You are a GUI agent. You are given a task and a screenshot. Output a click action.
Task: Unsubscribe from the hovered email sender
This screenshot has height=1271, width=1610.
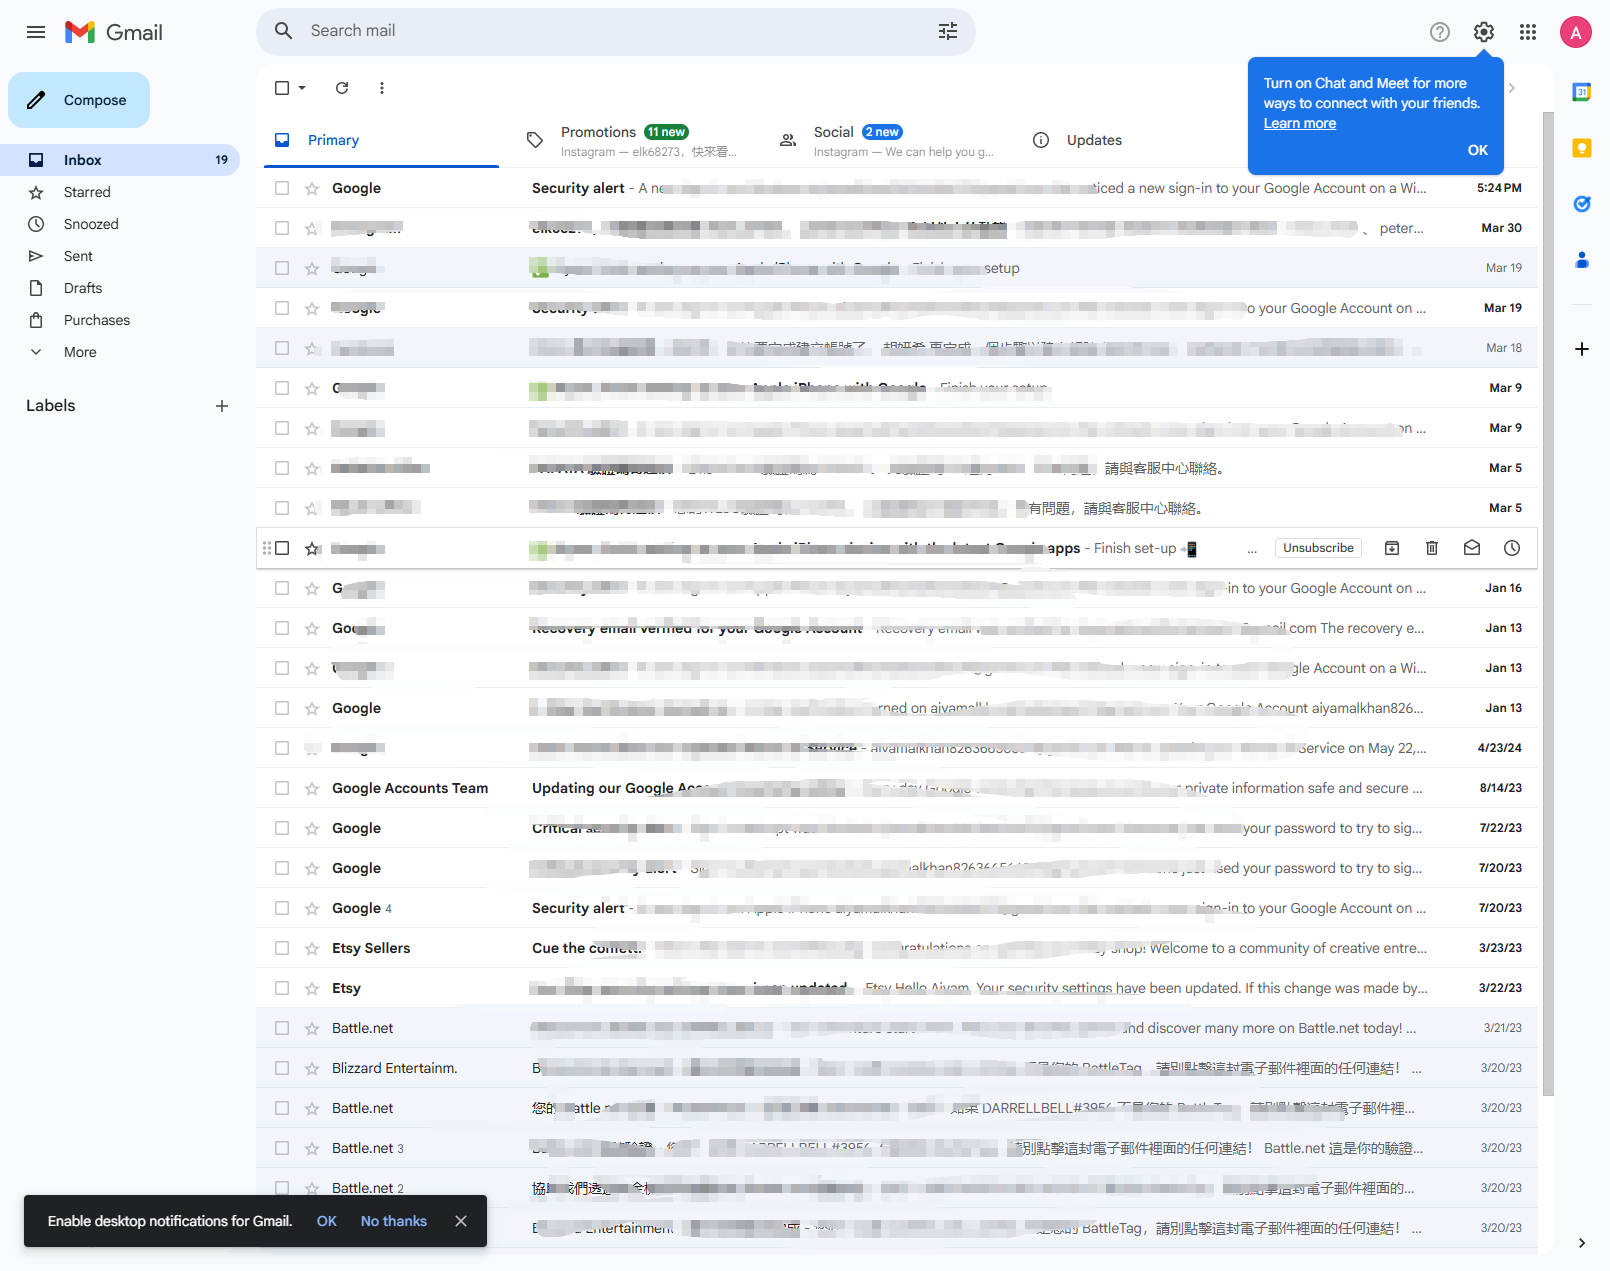tap(1319, 548)
